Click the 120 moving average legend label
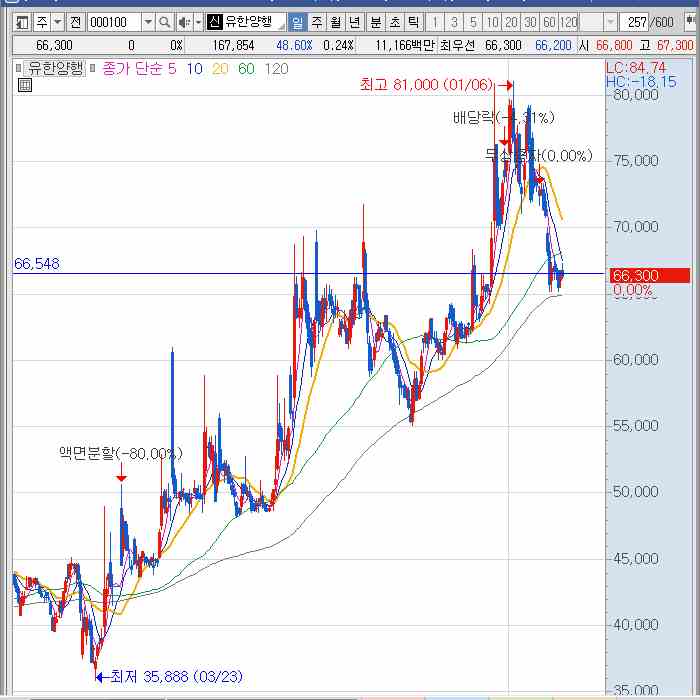This screenshot has width=700, height=700. point(276,69)
